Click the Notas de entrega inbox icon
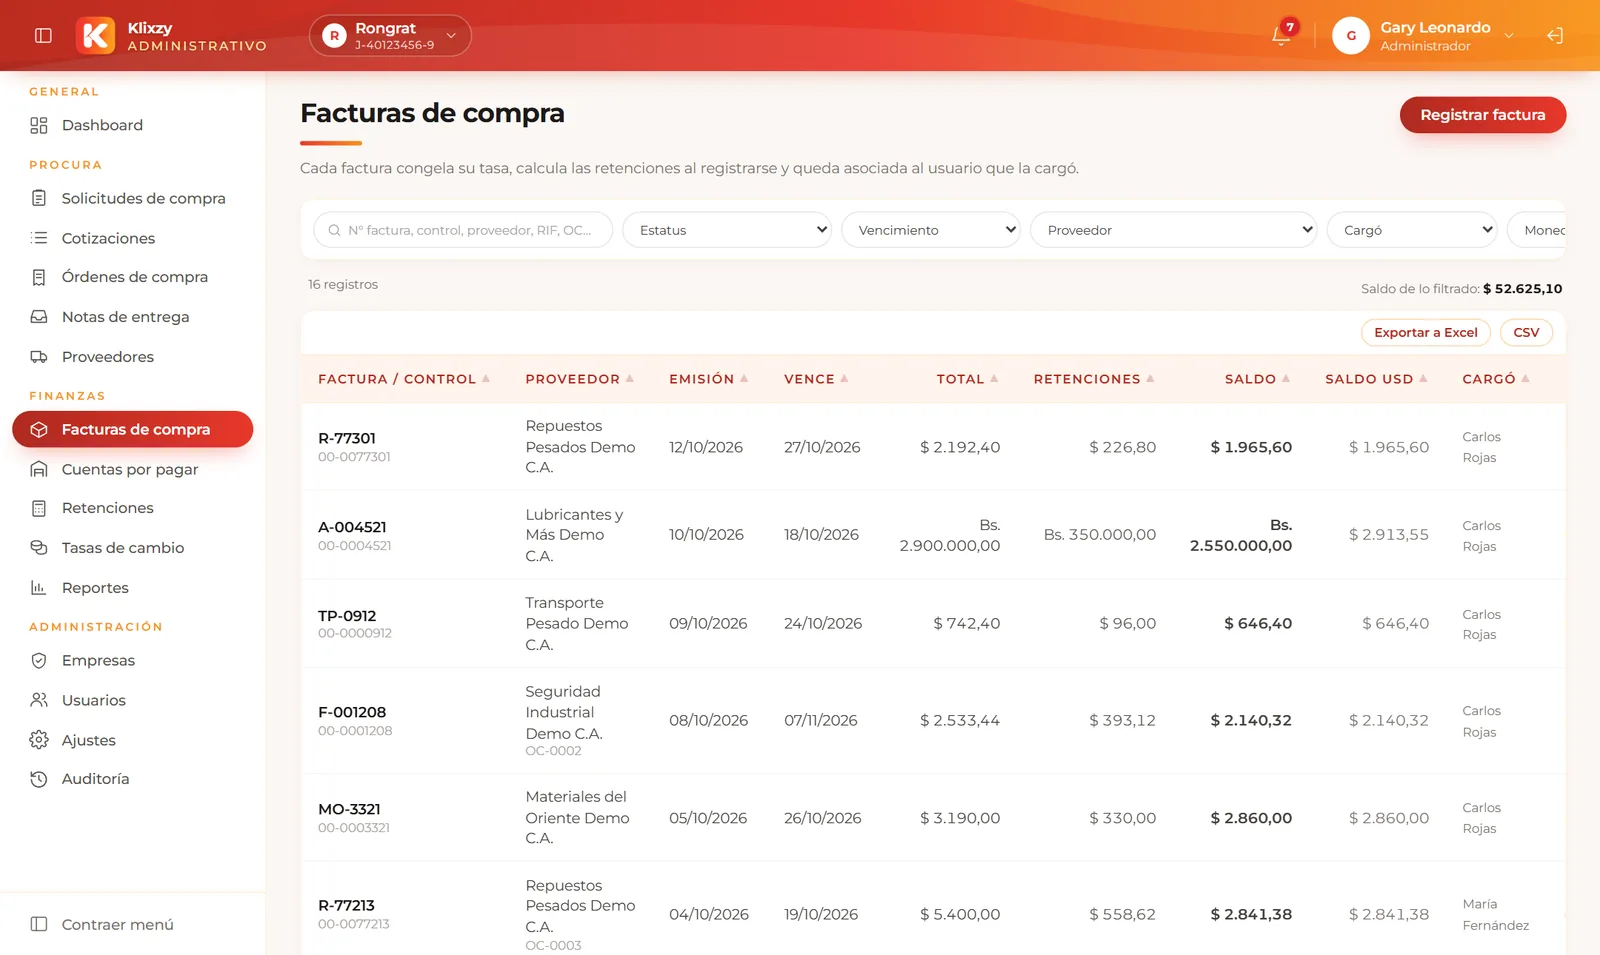1600x955 pixels. click(x=39, y=317)
